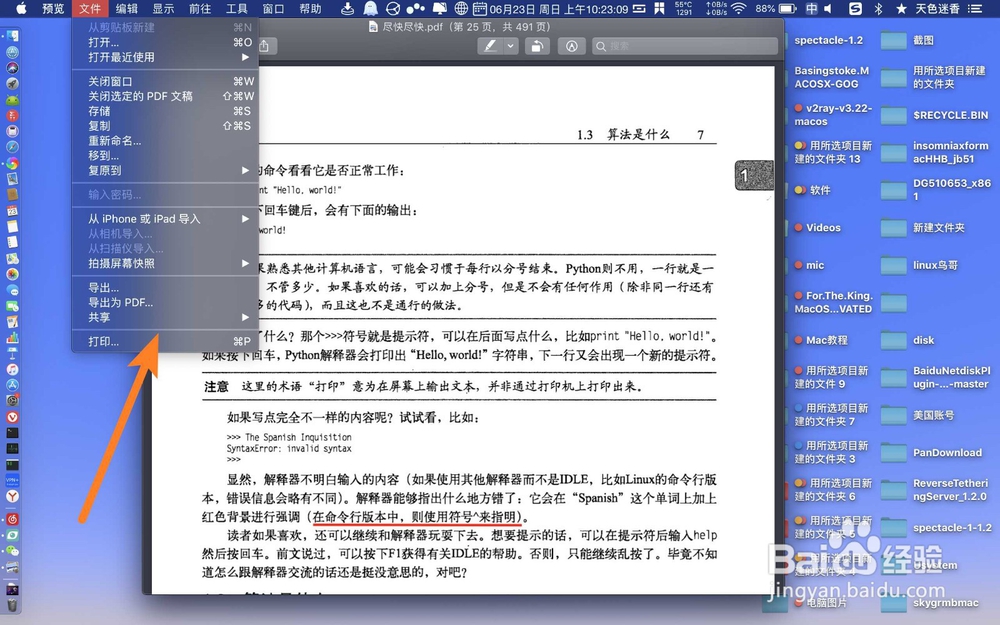This screenshot has height=625, width=1000.
Task: Expand 从 iPhone 或 iPad 导入 submenu
Action: (x=165, y=219)
